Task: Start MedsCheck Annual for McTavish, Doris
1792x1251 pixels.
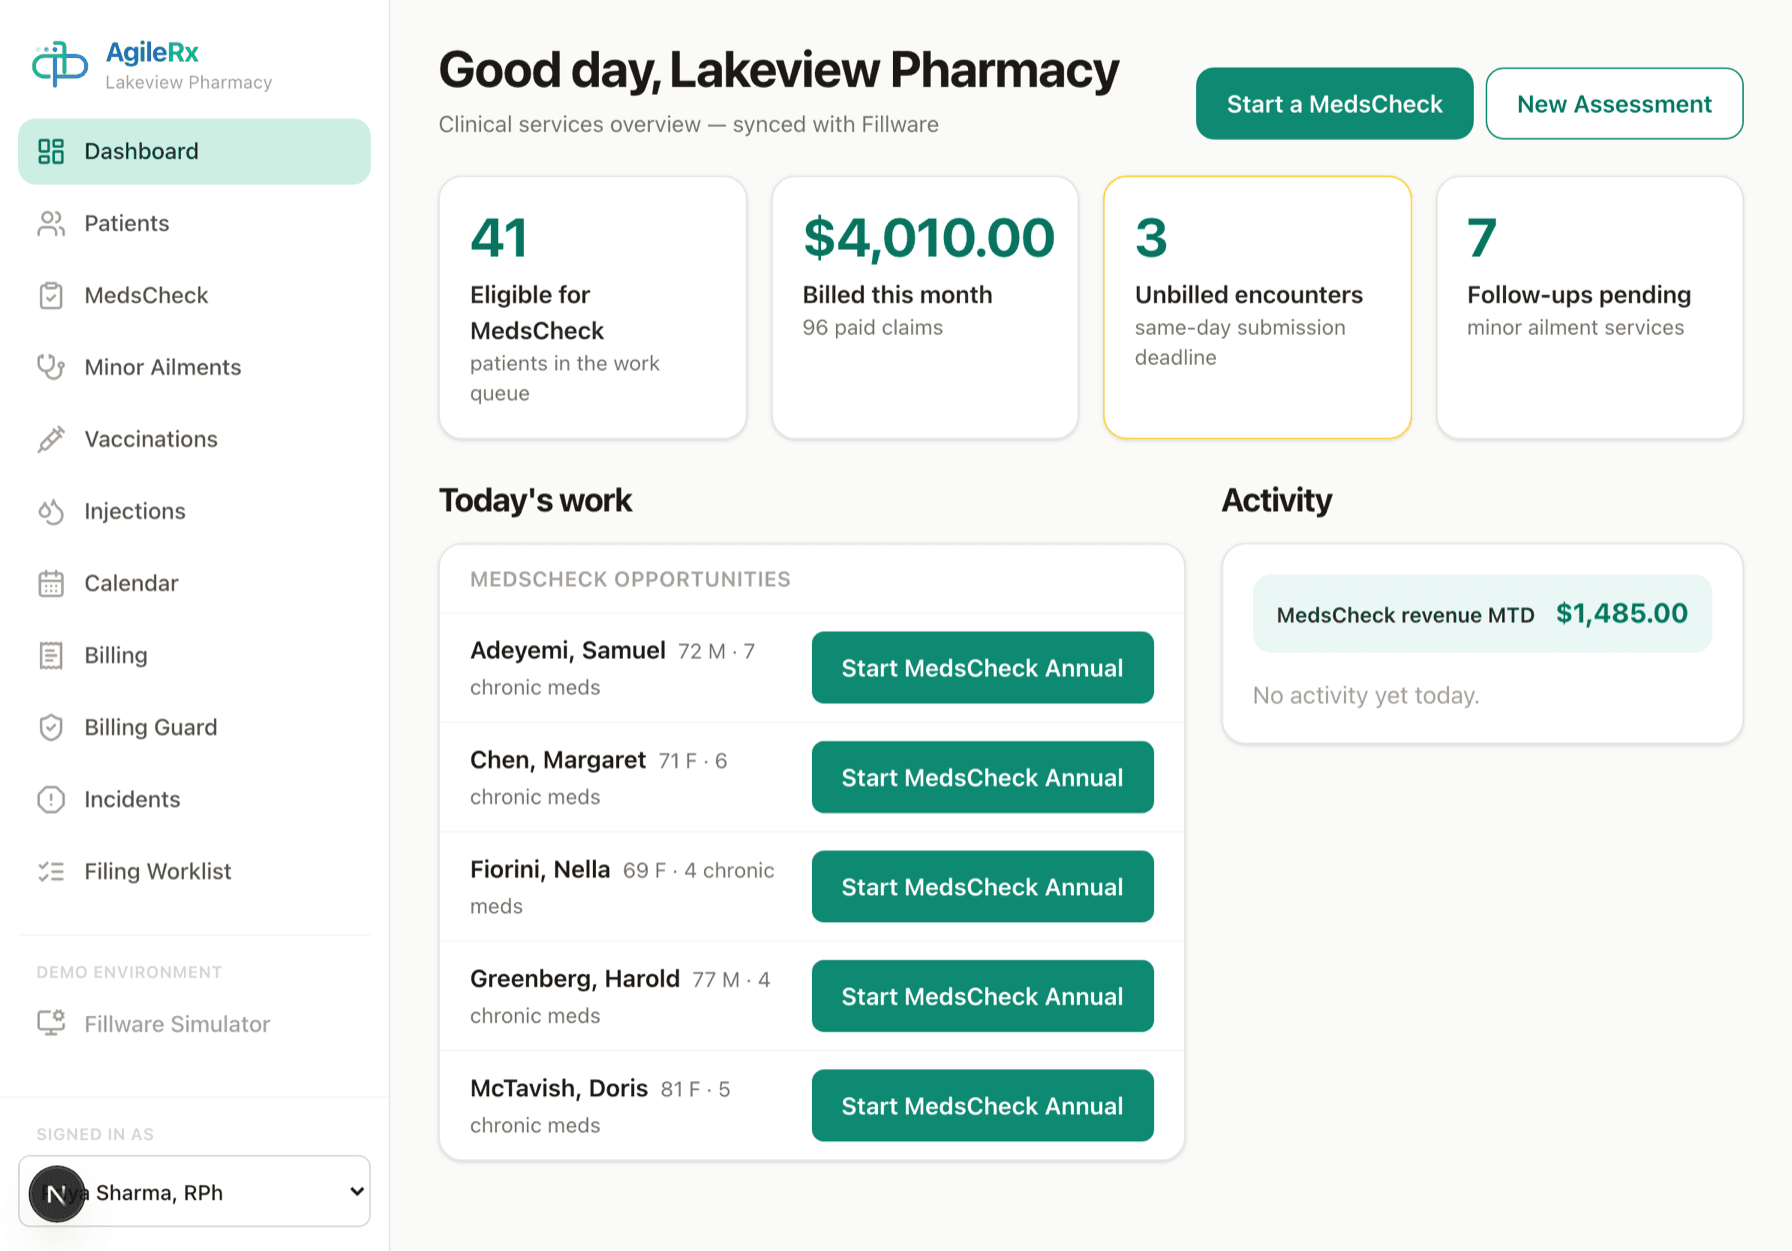Action: (982, 1105)
